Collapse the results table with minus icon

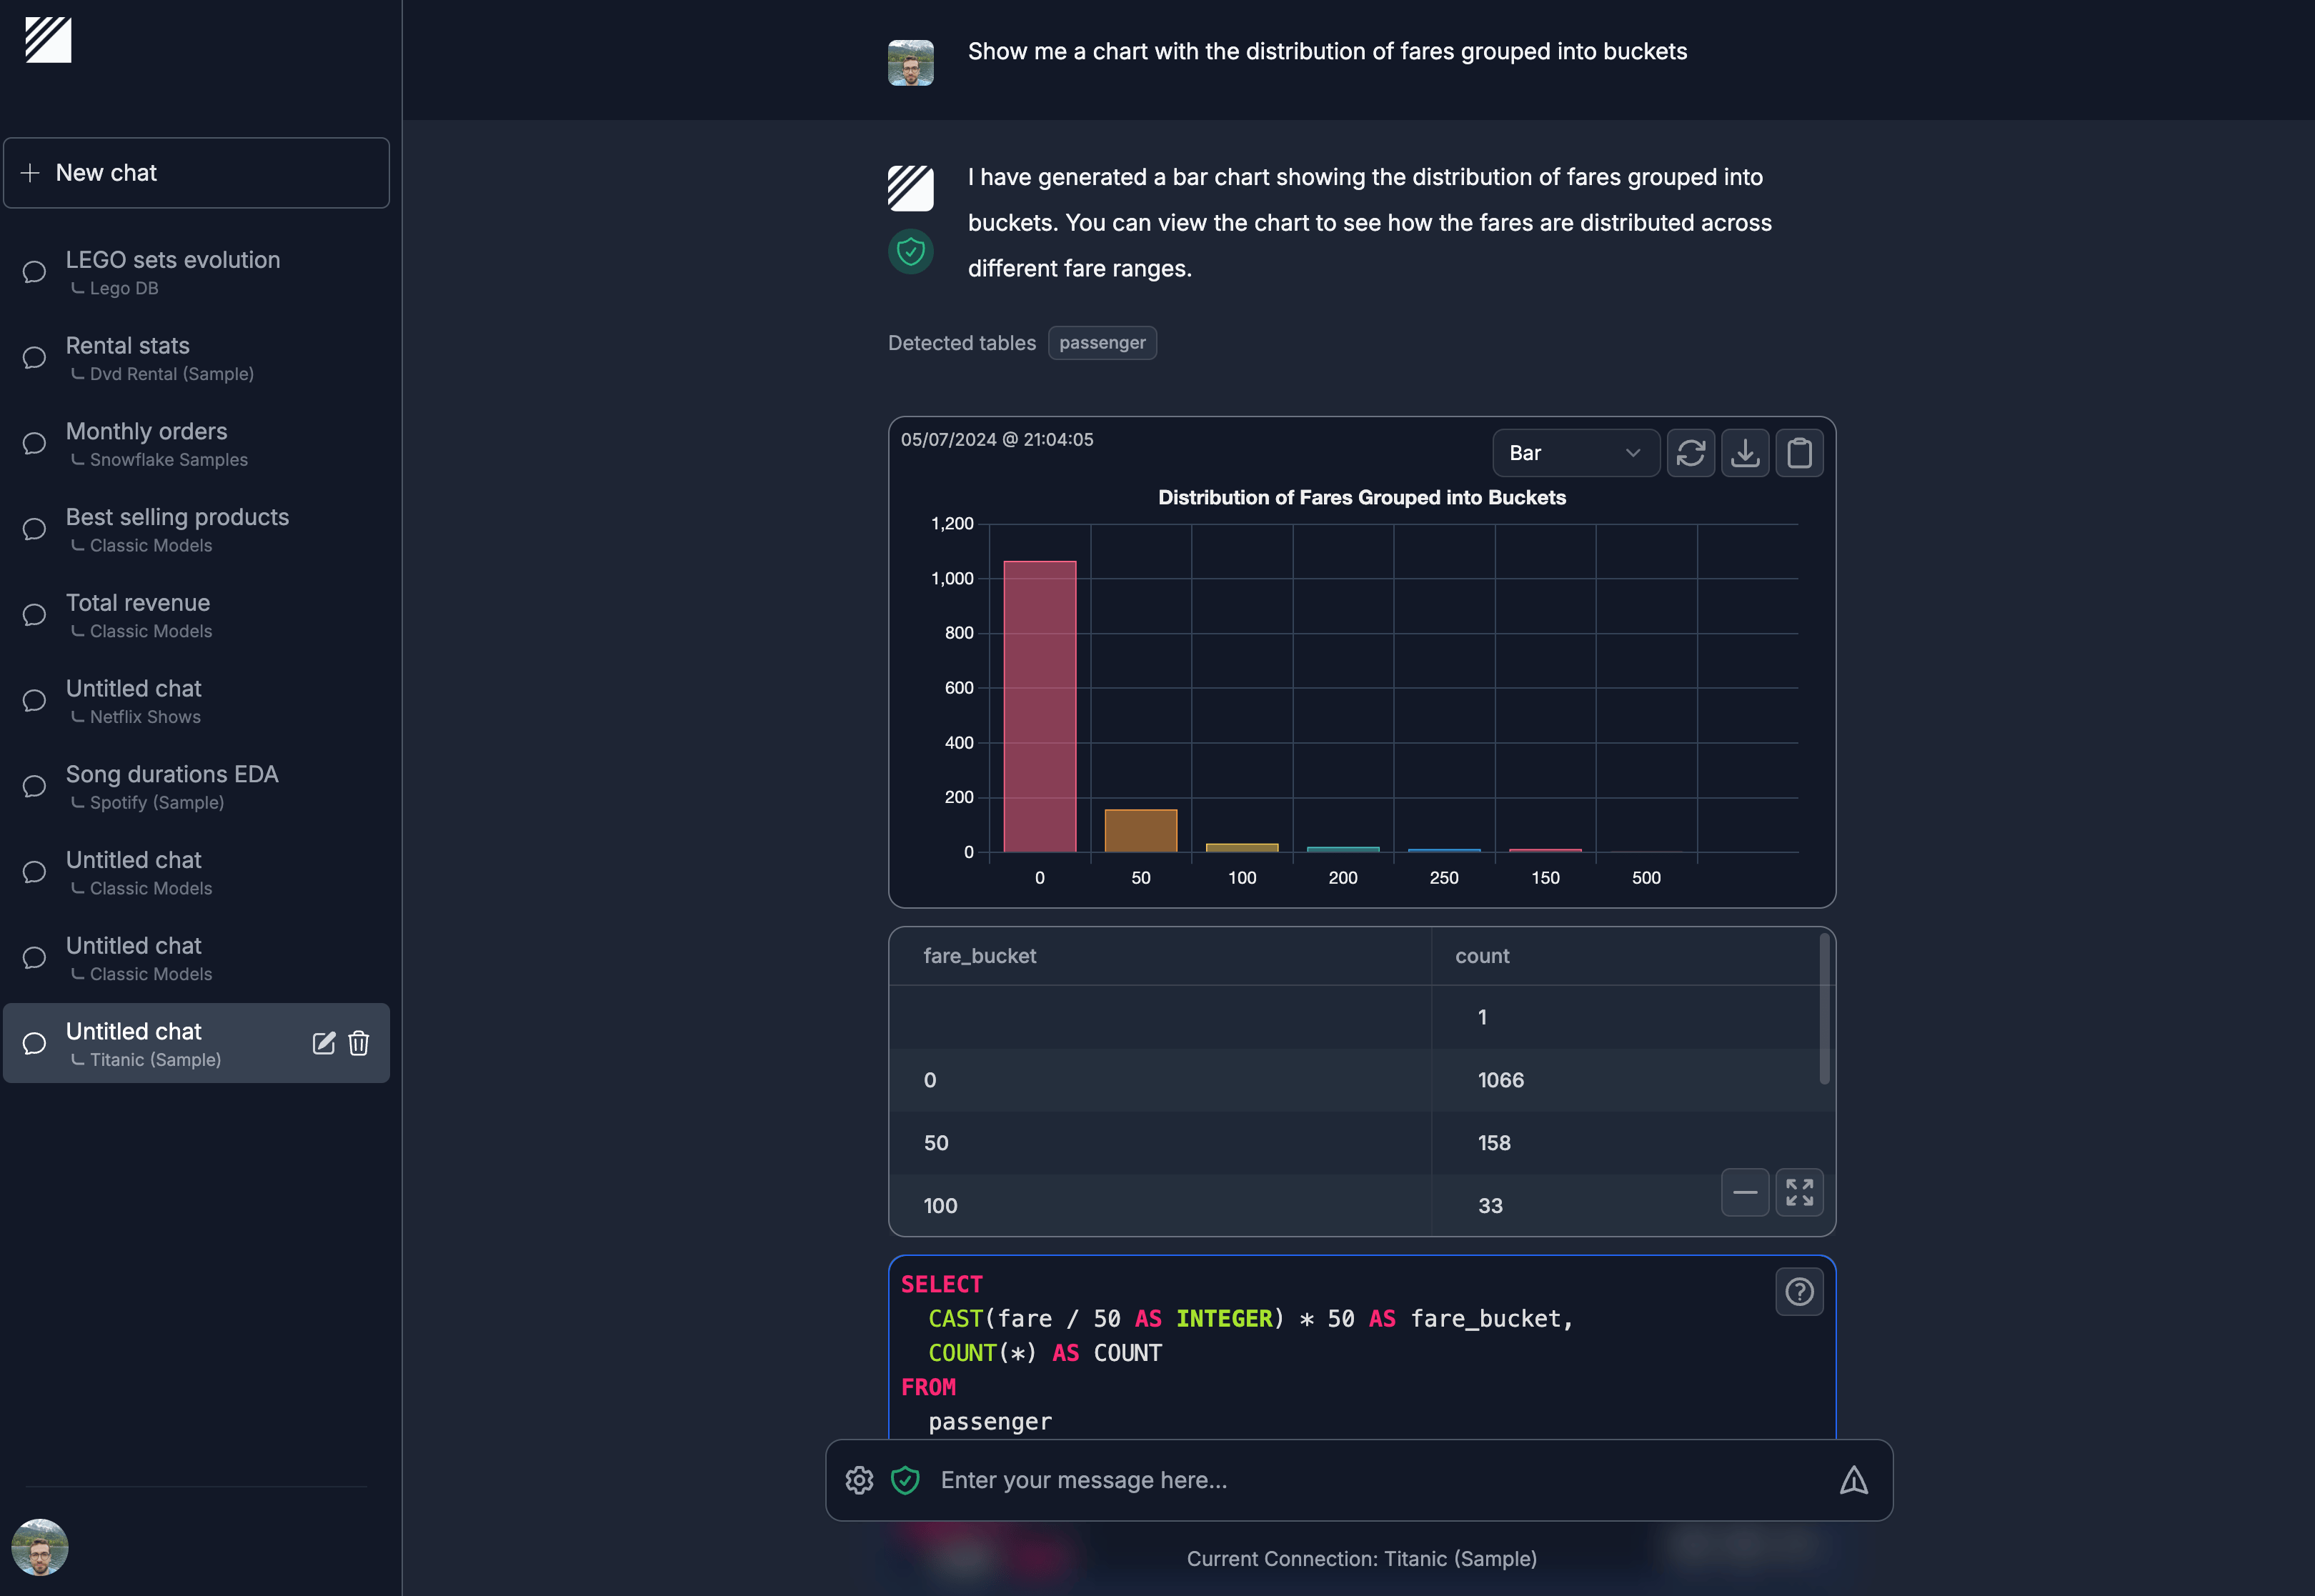(1745, 1192)
